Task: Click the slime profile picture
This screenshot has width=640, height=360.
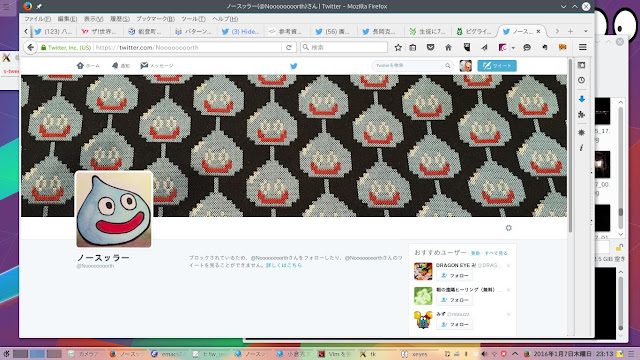Action: (114, 209)
